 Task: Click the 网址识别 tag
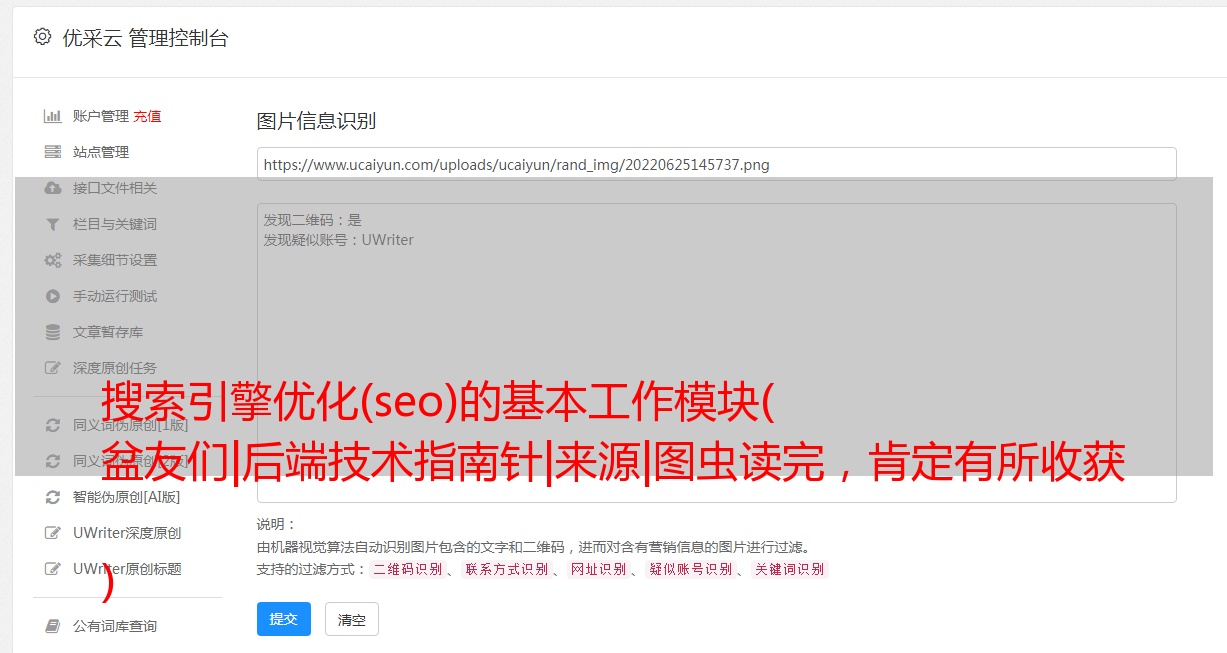coord(598,569)
